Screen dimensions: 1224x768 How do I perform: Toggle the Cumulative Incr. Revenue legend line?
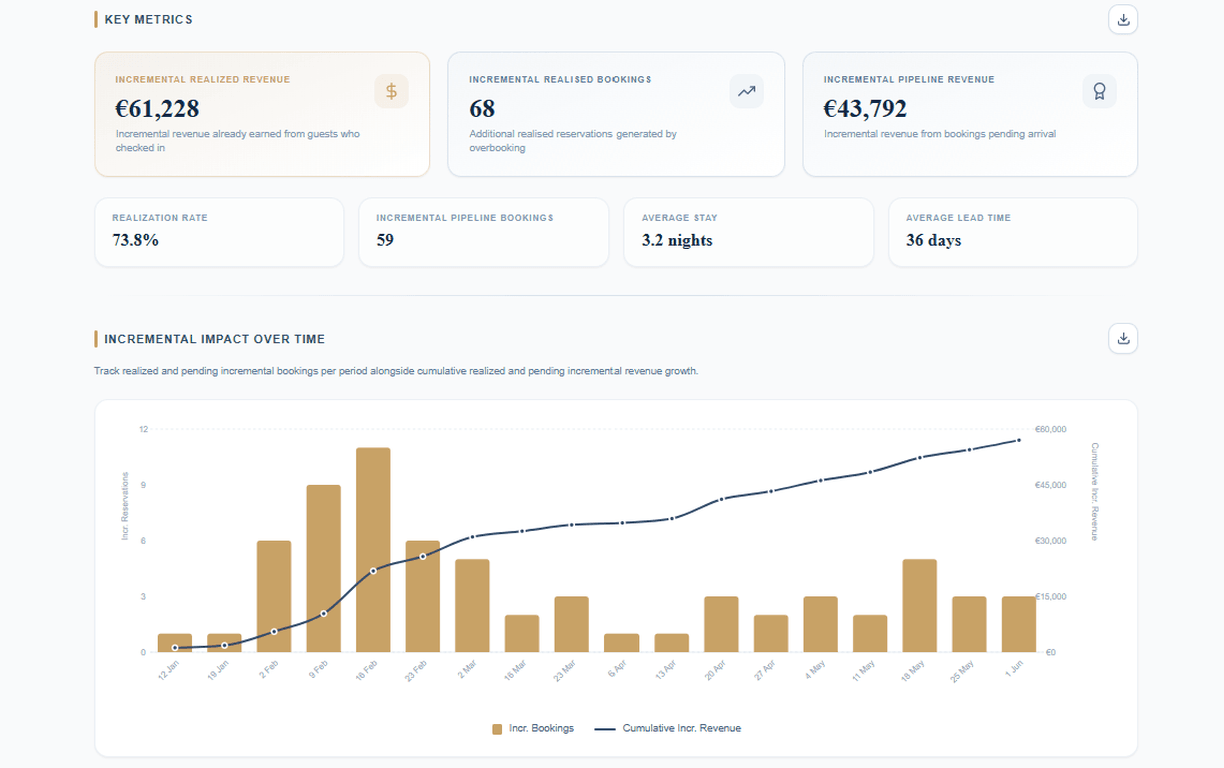pyautogui.click(x=605, y=729)
